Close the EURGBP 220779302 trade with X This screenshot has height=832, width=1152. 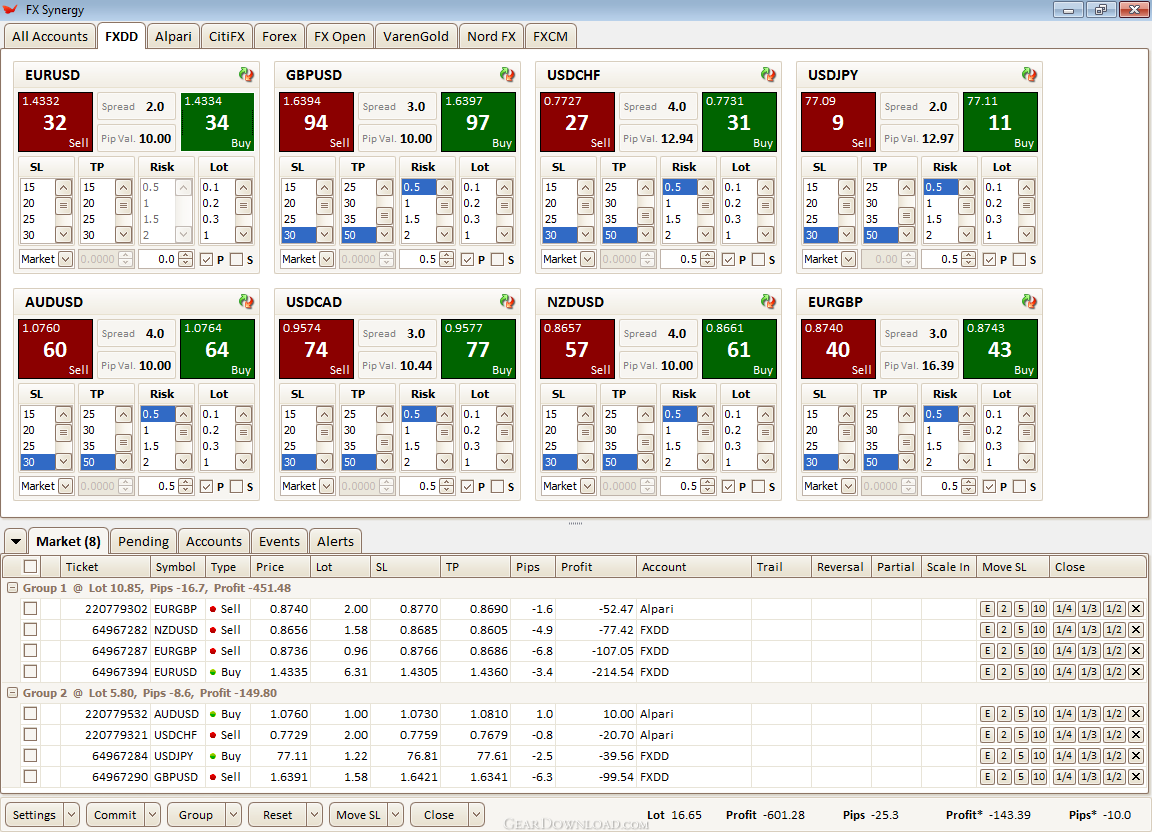(x=1136, y=609)
